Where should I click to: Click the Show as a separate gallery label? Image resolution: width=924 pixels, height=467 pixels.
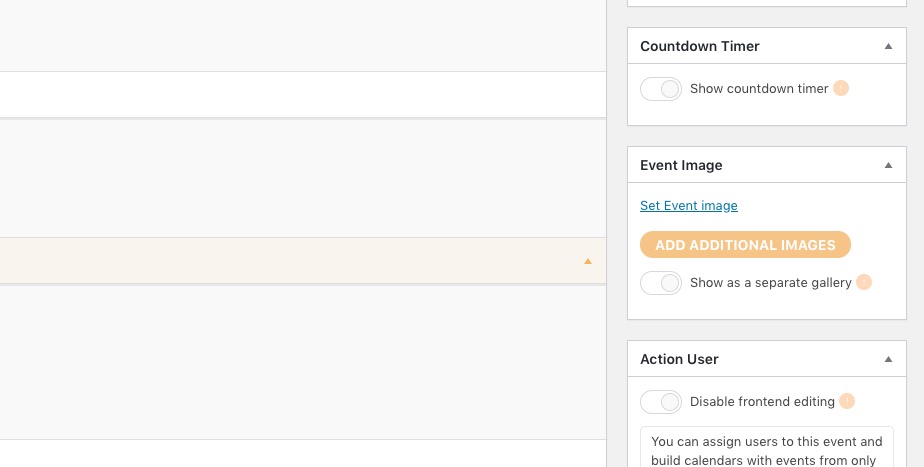tap(770, 283)
